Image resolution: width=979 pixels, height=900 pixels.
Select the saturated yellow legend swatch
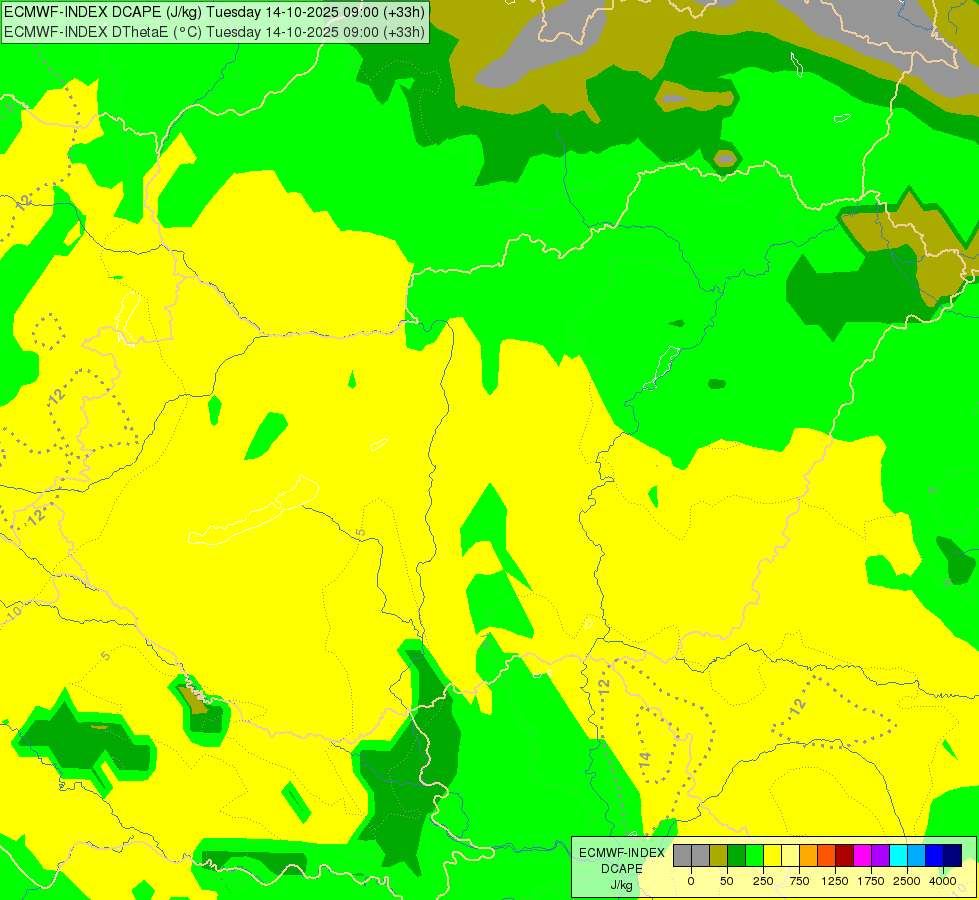pos(772,856)
